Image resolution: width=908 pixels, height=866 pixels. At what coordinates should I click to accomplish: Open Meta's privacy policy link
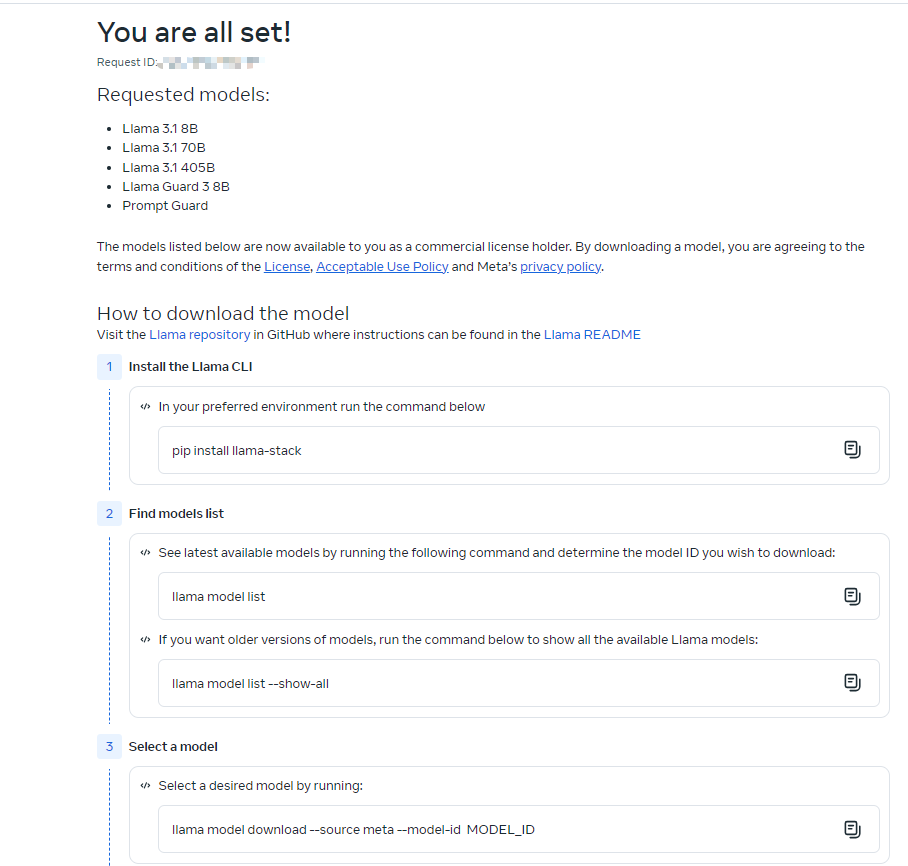(560, 267)
